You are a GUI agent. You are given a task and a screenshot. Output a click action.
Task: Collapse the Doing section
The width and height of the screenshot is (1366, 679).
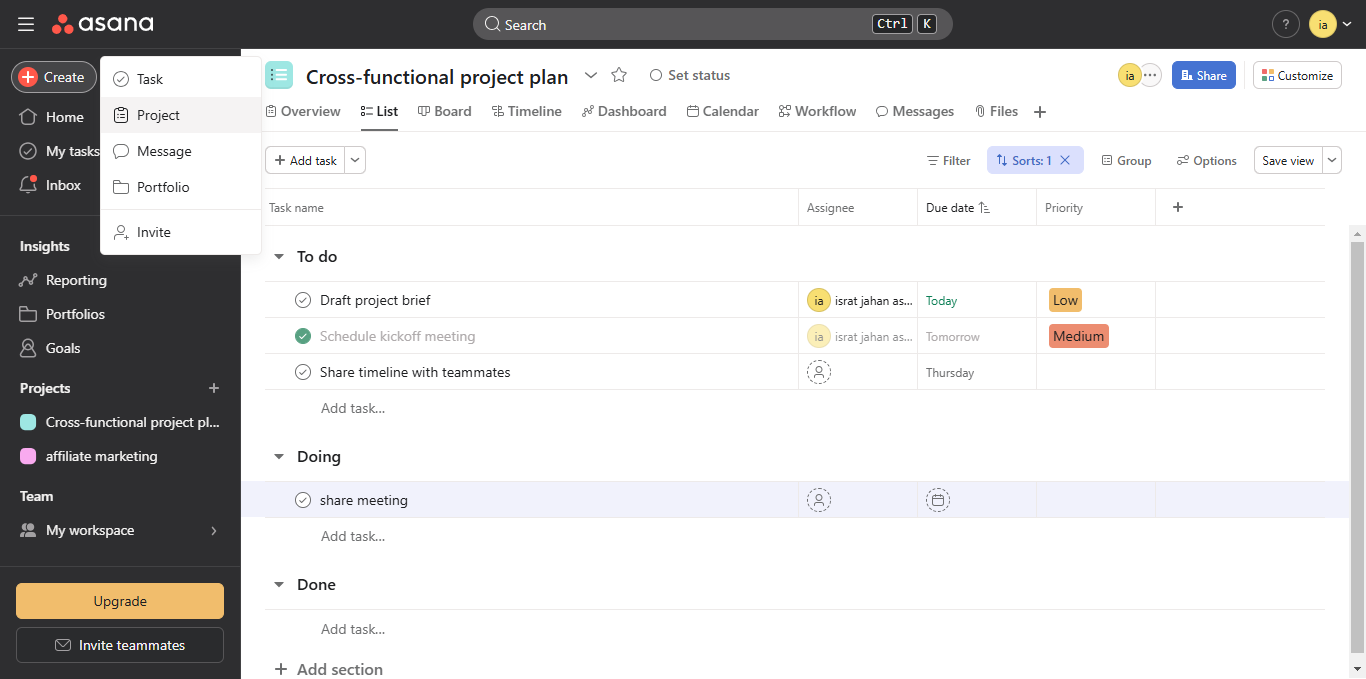click(x=278, y=456)
